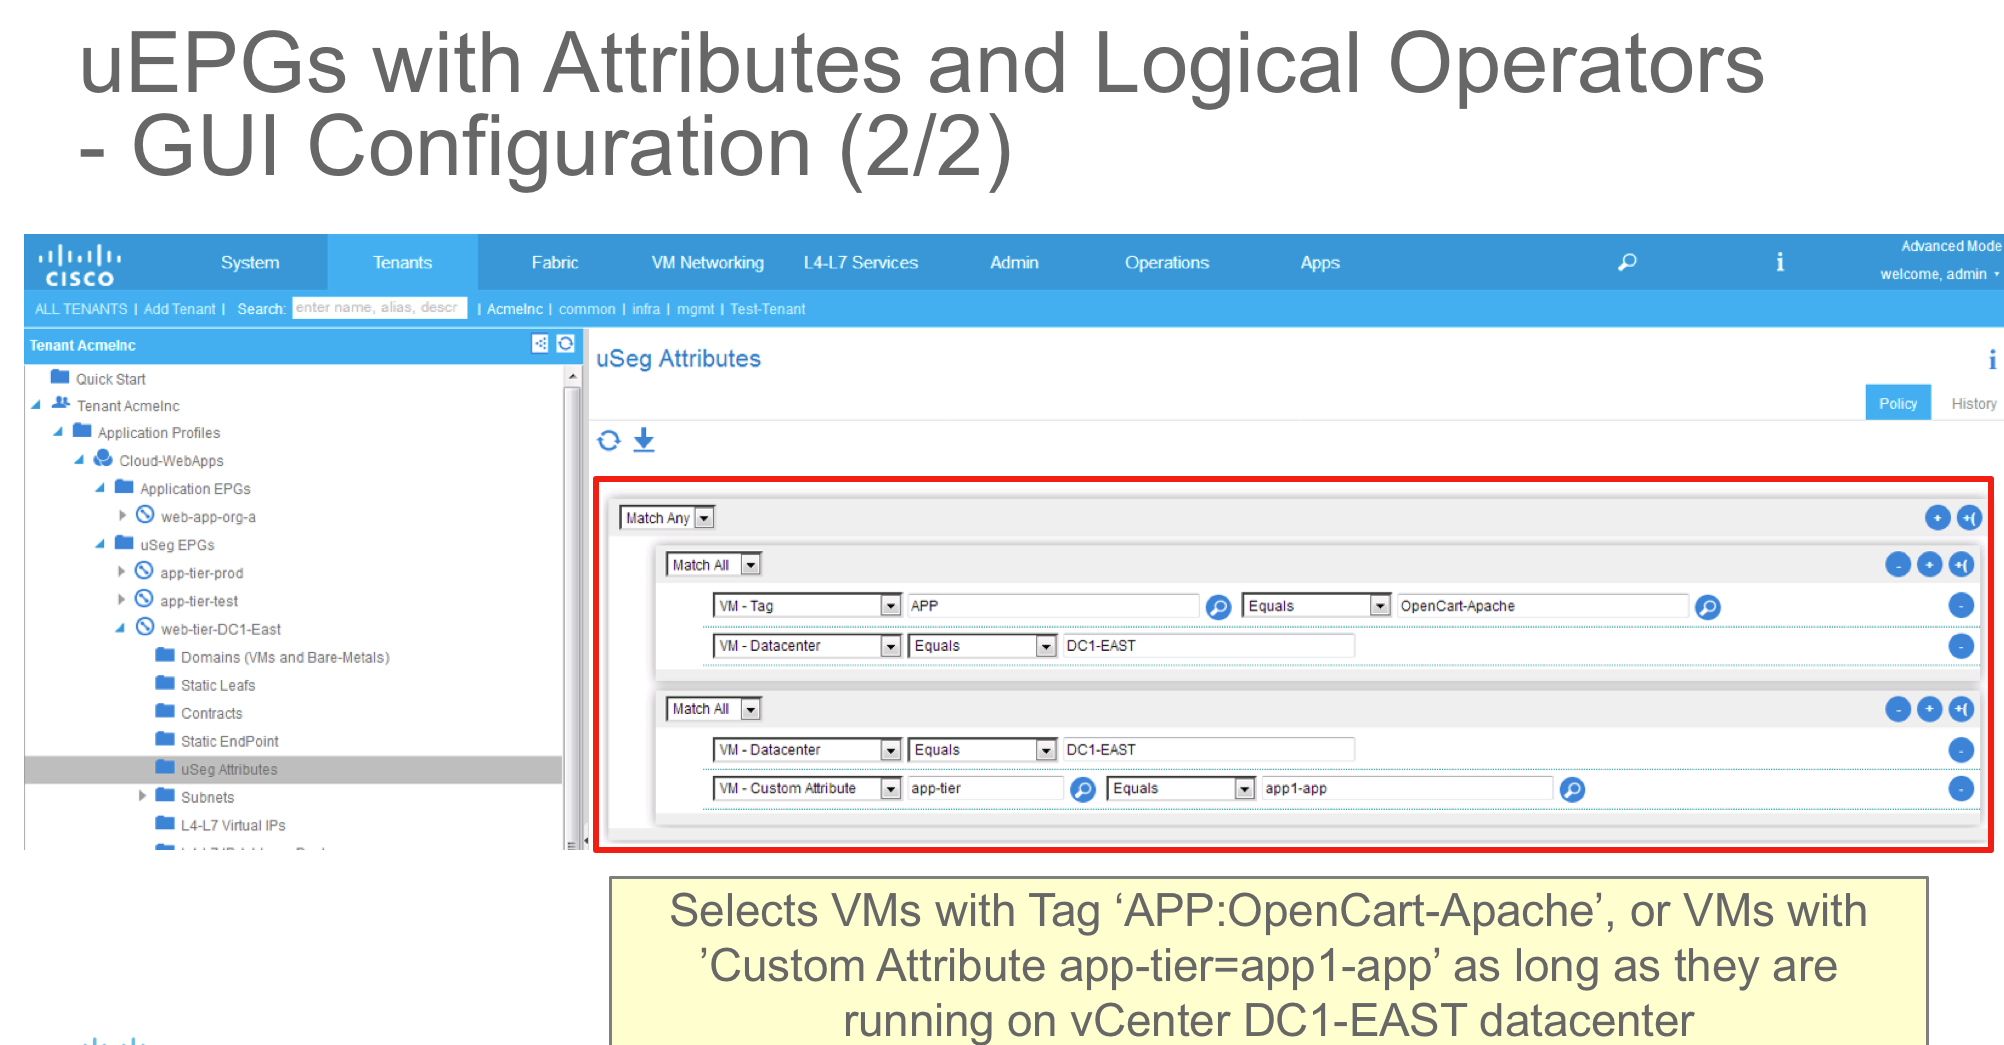Click the refresh icon in the Tenant AcmeInc pane header
The width and height of the screenshot is (2004, 1045).
566,343
